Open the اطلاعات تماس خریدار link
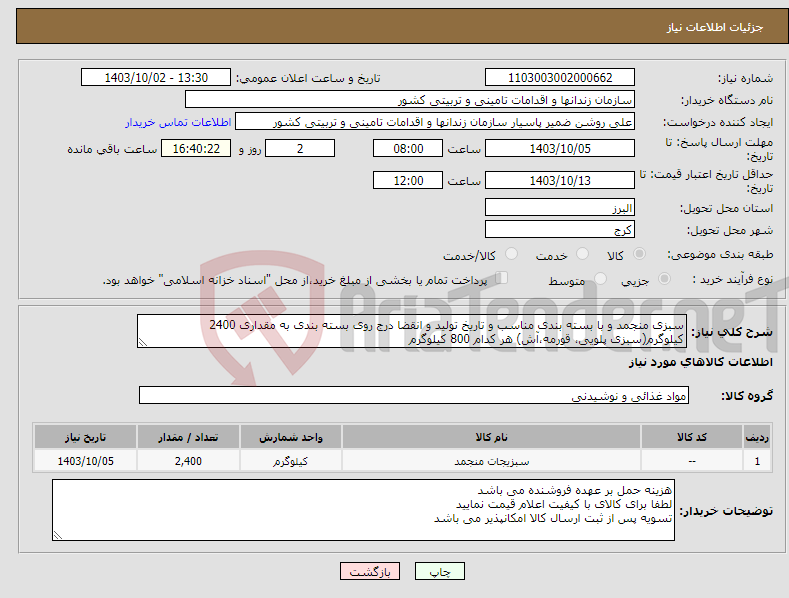This screenshot has width=789, height=598. click(178, 122)
